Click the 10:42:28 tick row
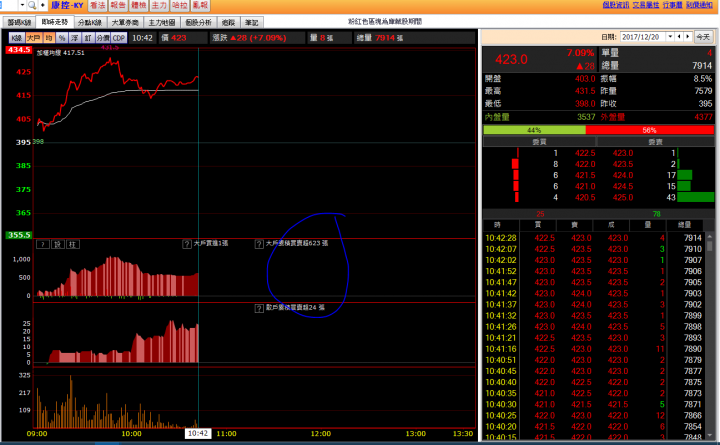Viewport: 720px width, 445px height. (x=594, y=238)
